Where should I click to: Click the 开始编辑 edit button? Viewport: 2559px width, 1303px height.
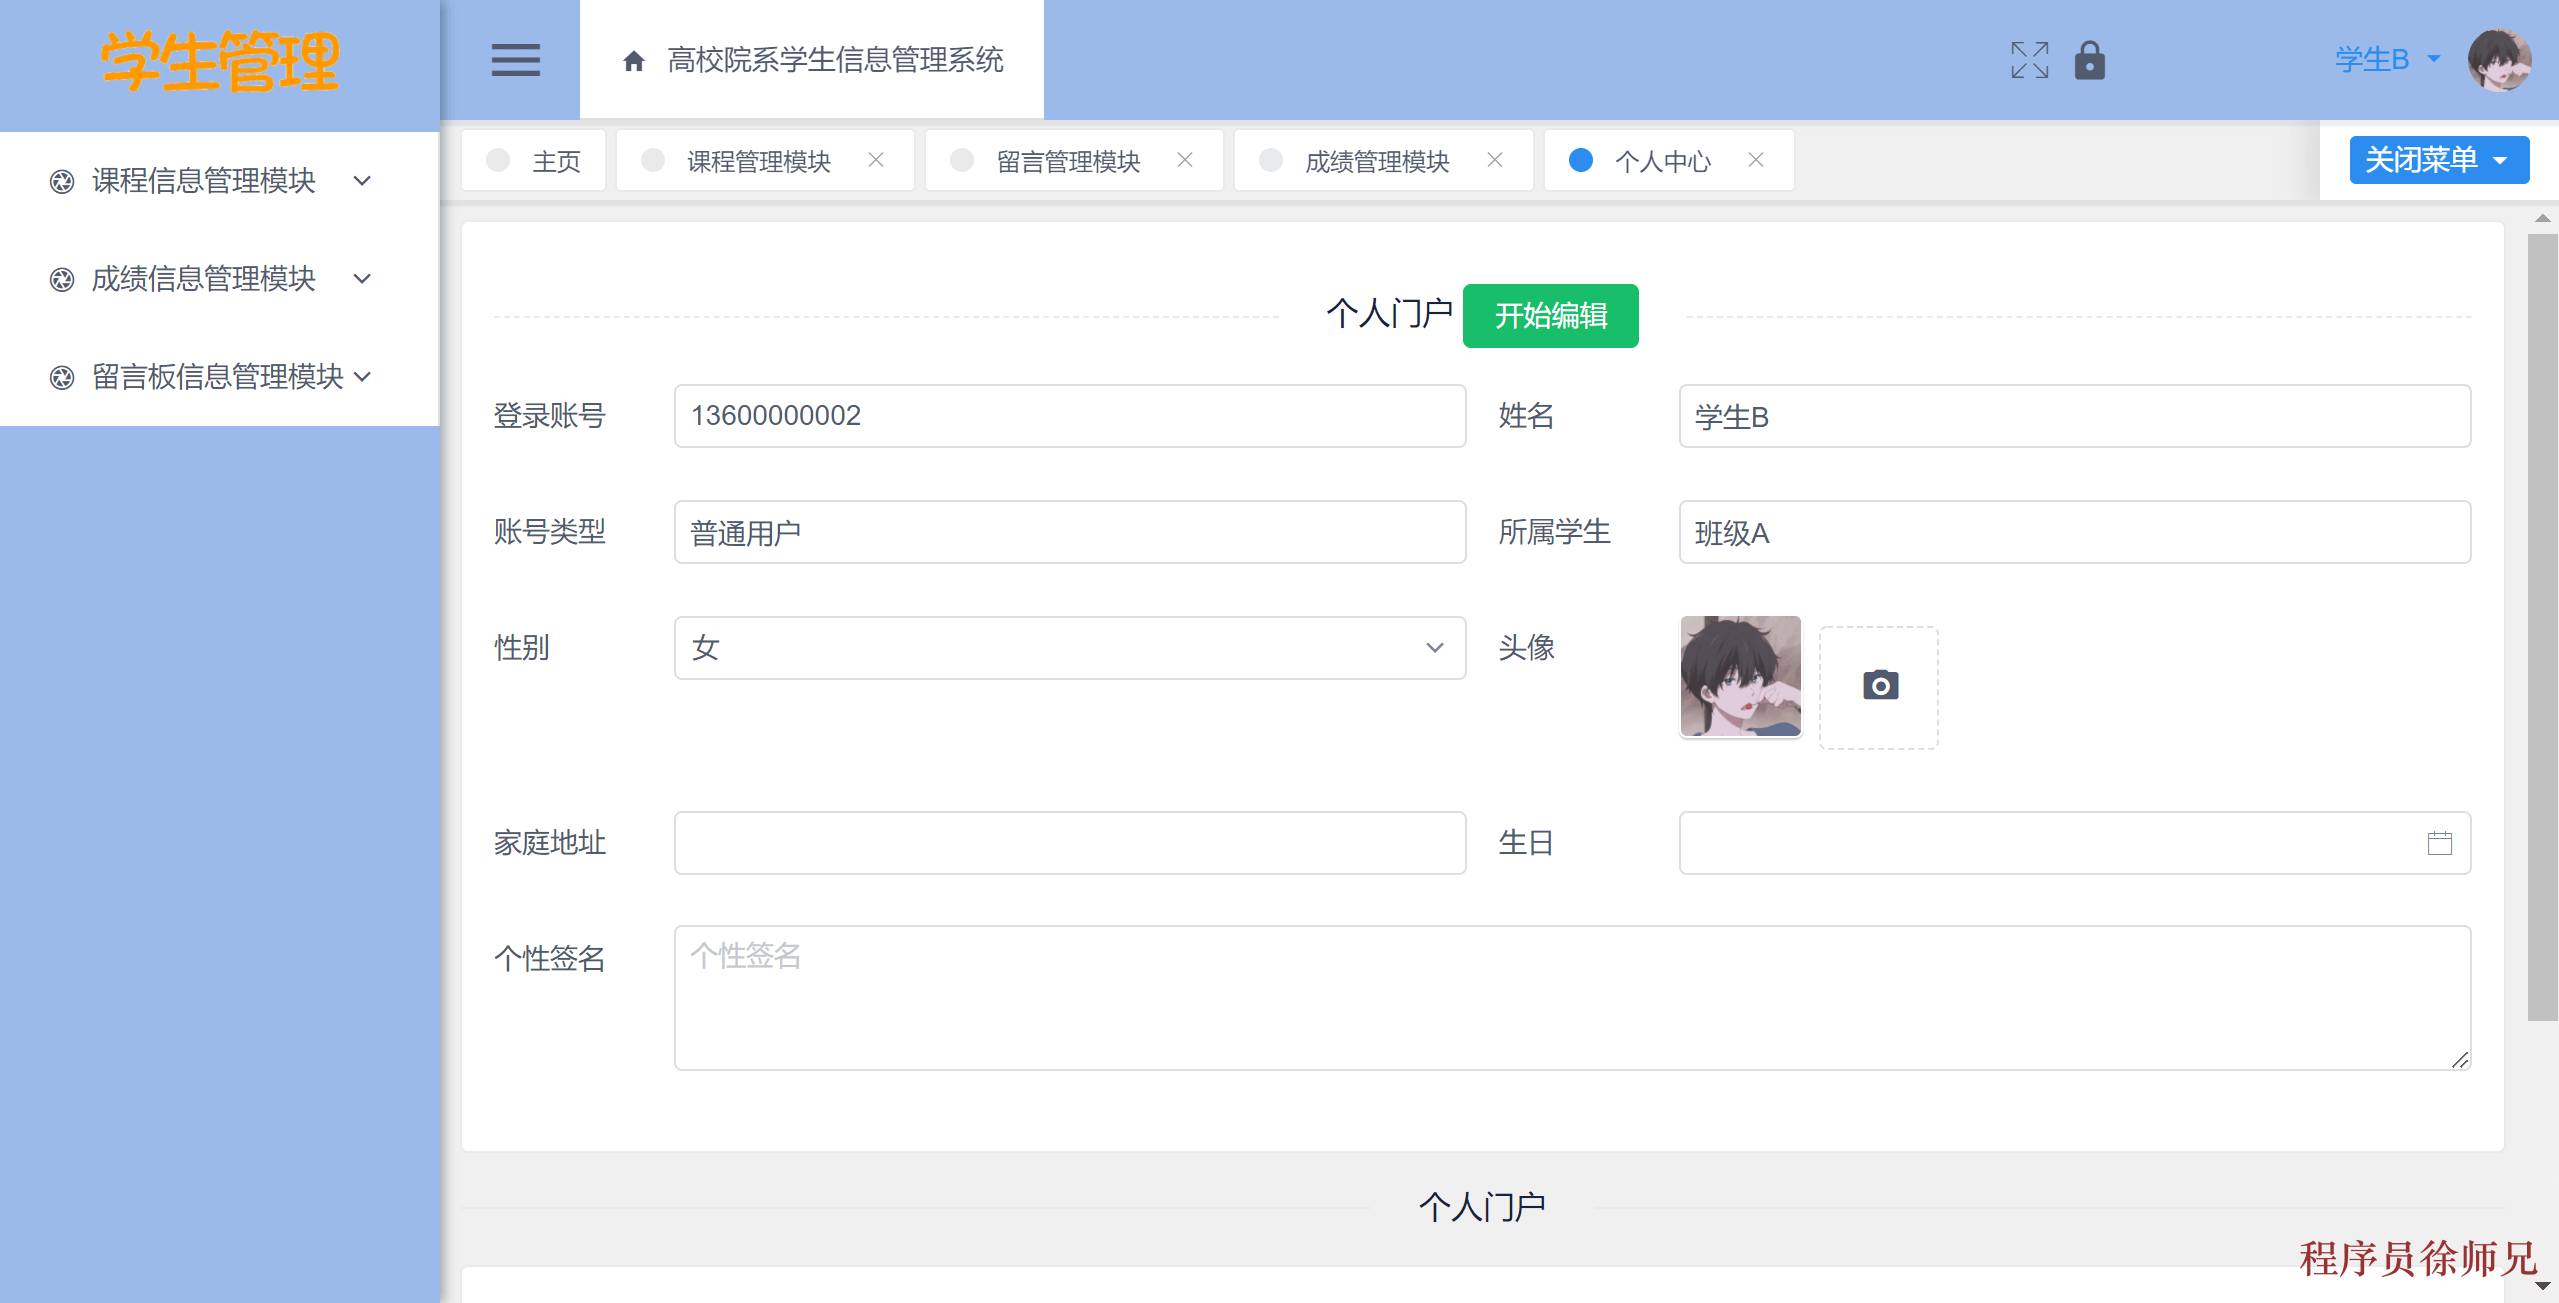(x=1549, y=315)
